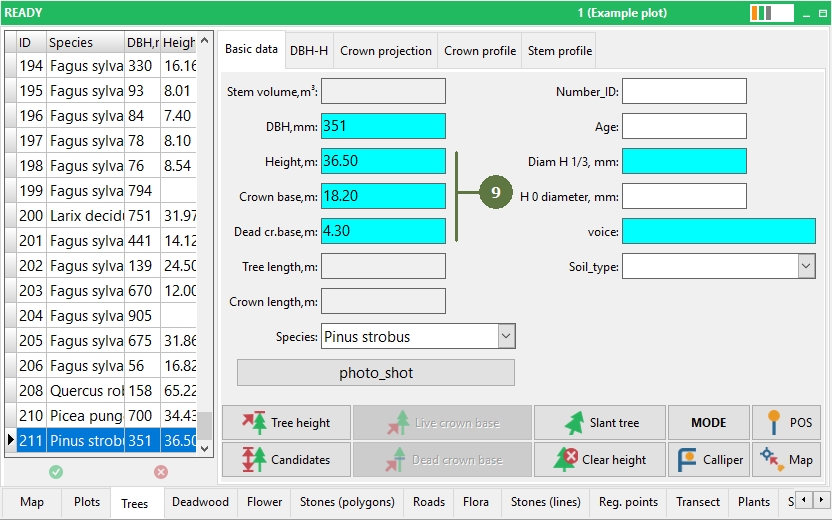Click the Live crown base button

point(443,422)
